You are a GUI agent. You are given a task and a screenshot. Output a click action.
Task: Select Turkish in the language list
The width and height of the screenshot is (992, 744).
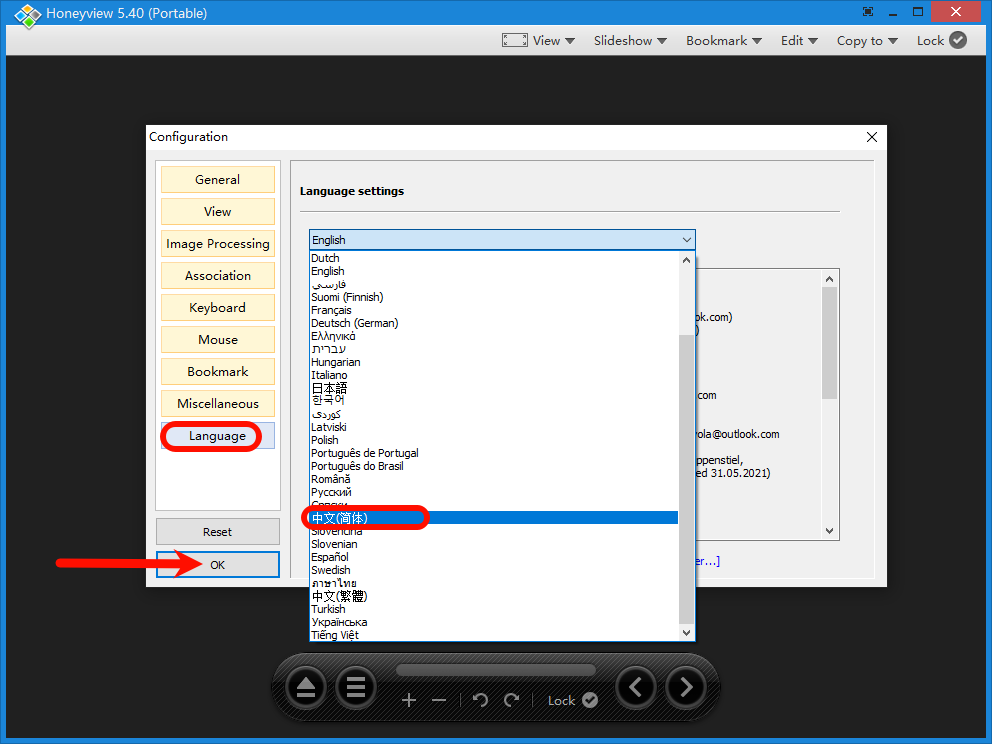(493, 609)
